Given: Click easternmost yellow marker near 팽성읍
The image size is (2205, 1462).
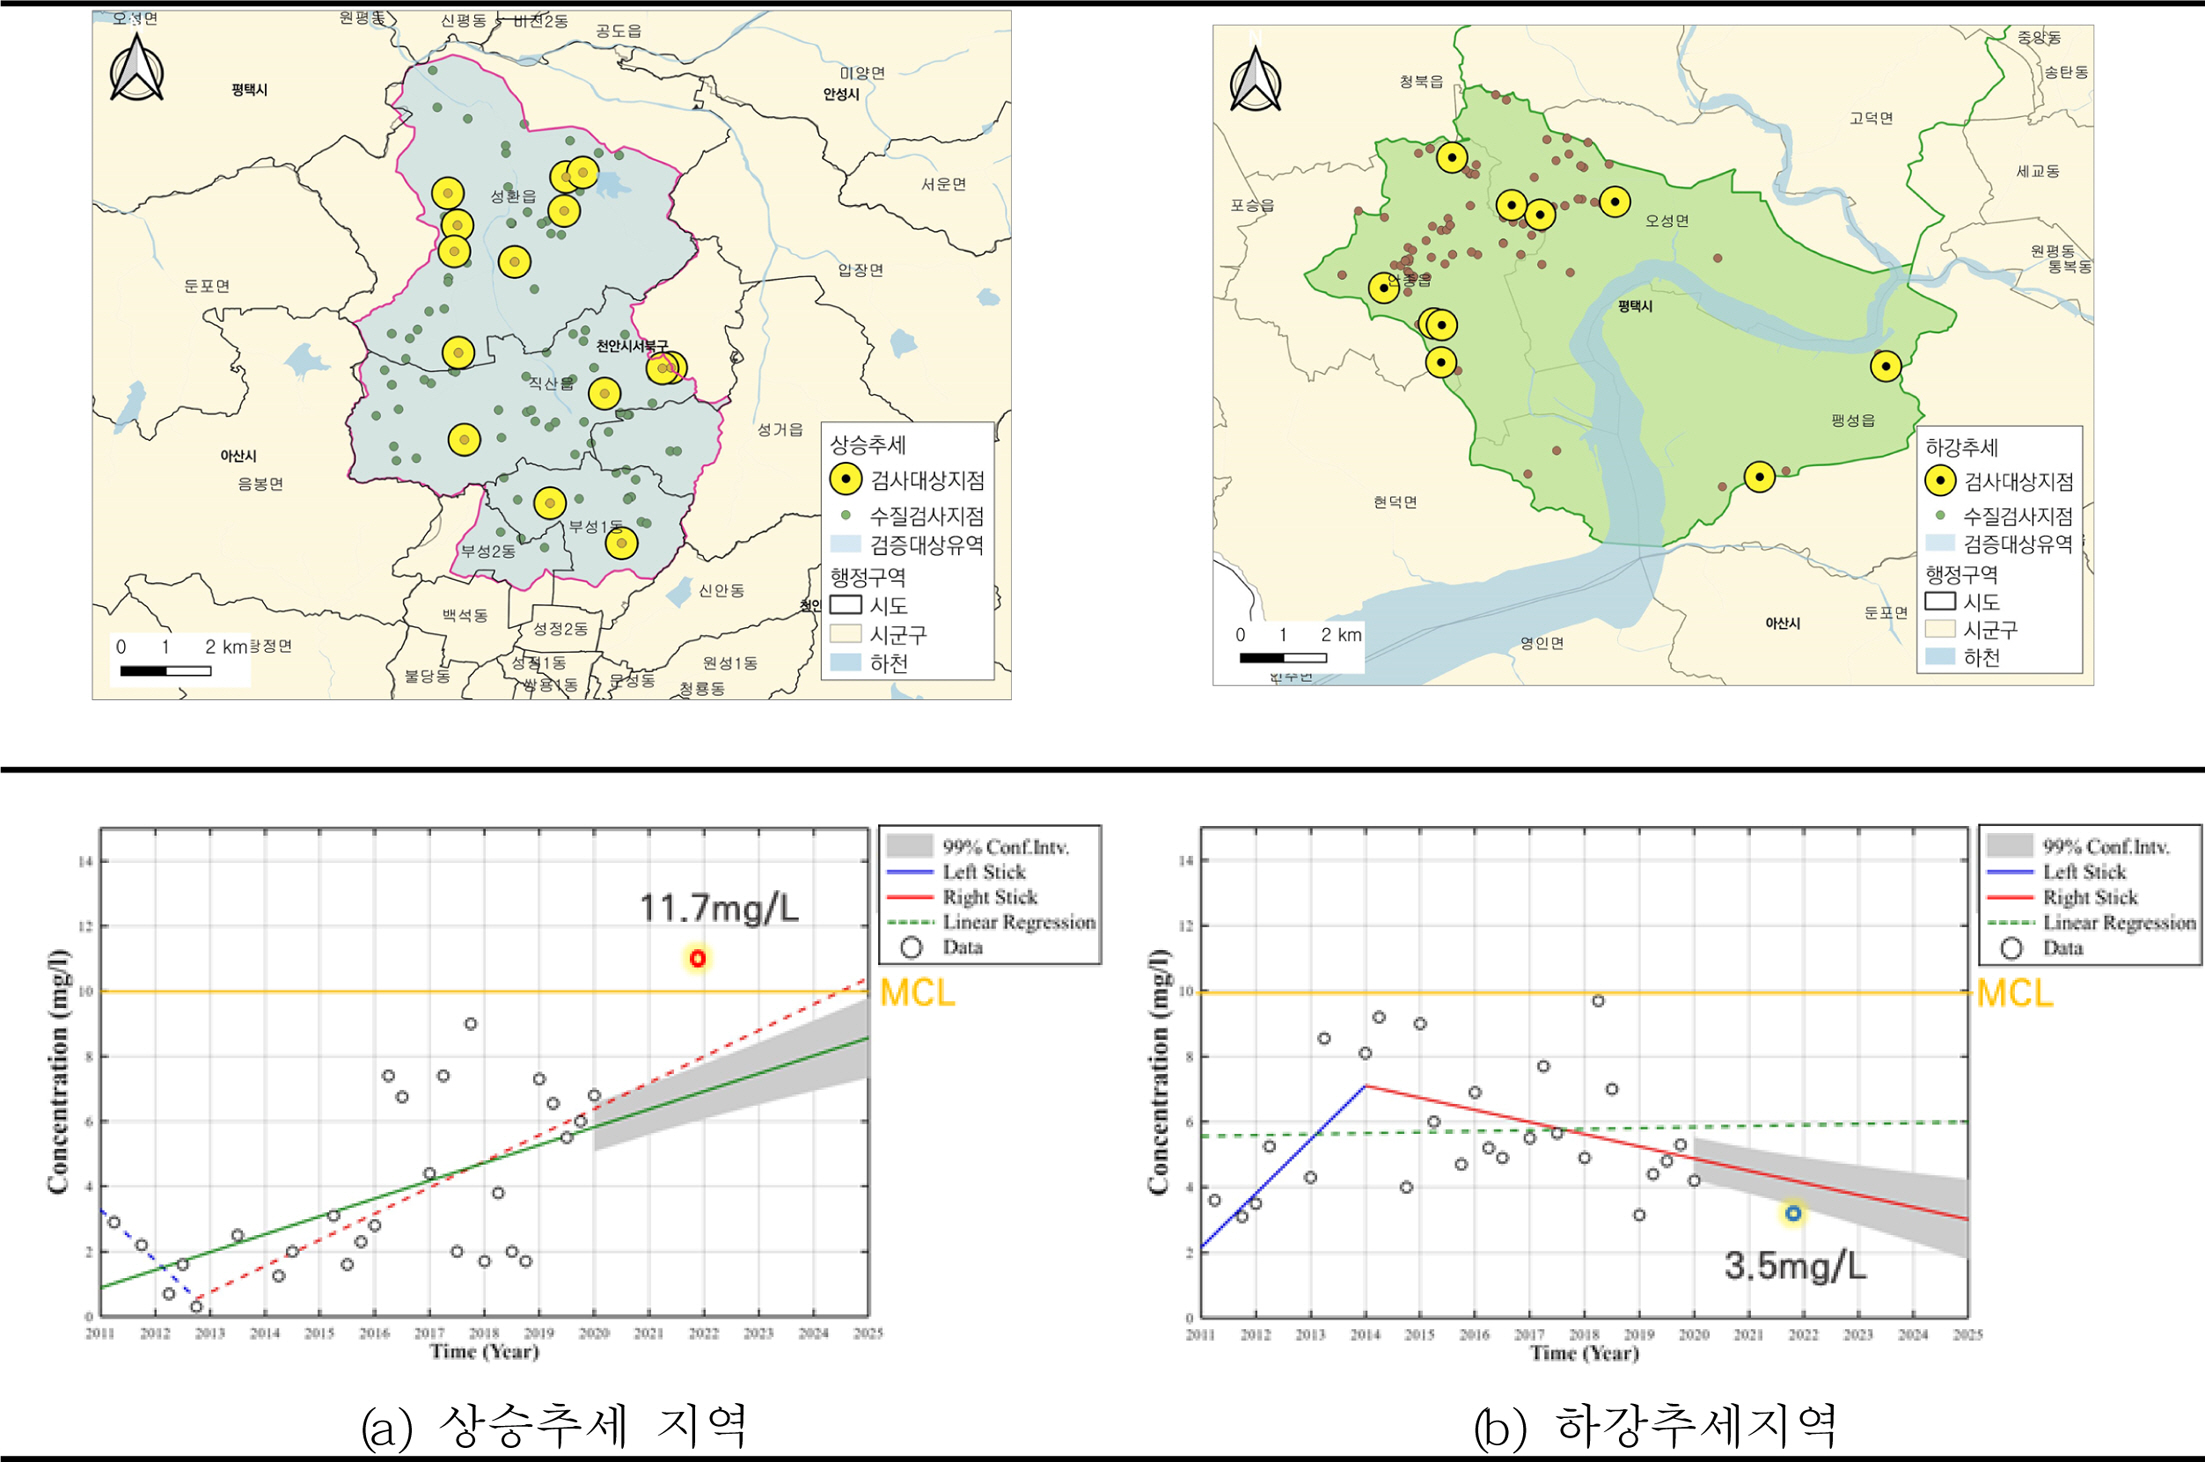Looking at the screenshot, I should 1886,366.
